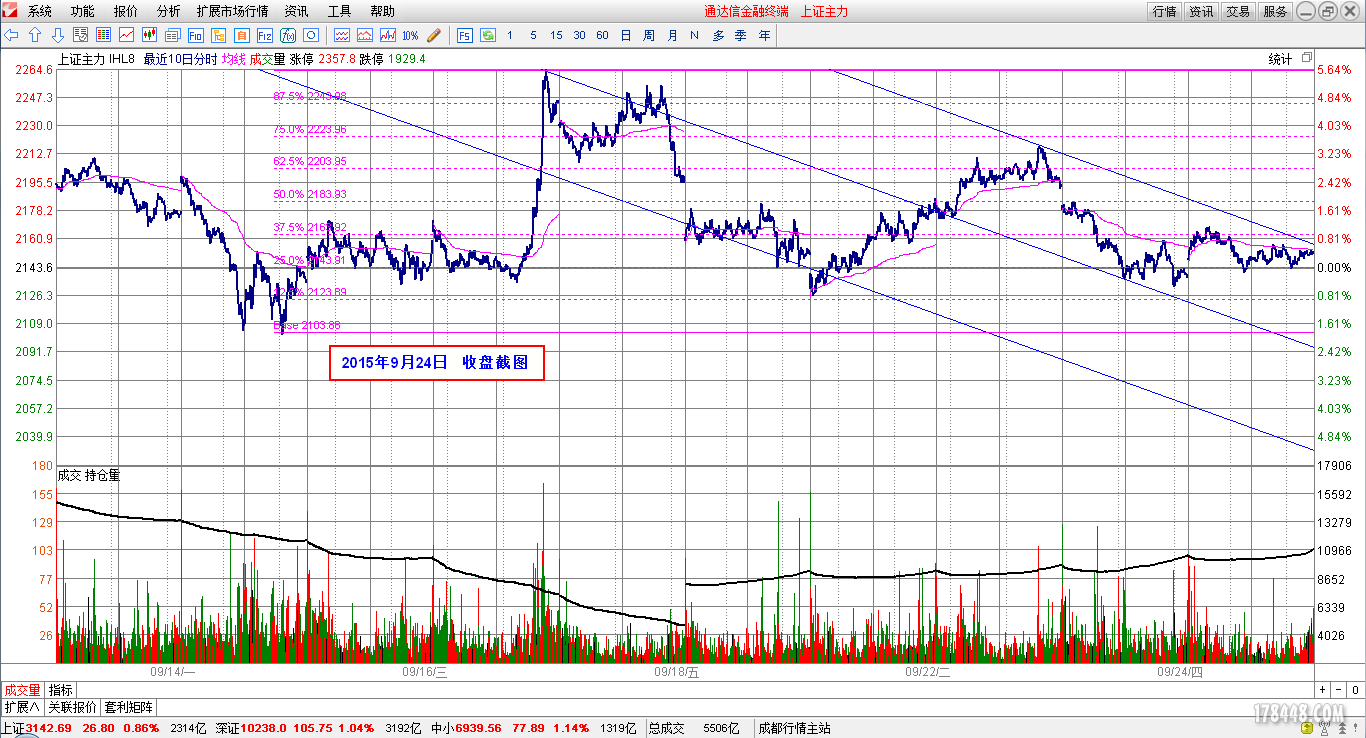This screenshot has height=738, width=1366.
Task: Switch to the 指标 tab
Action: [61, 690]
